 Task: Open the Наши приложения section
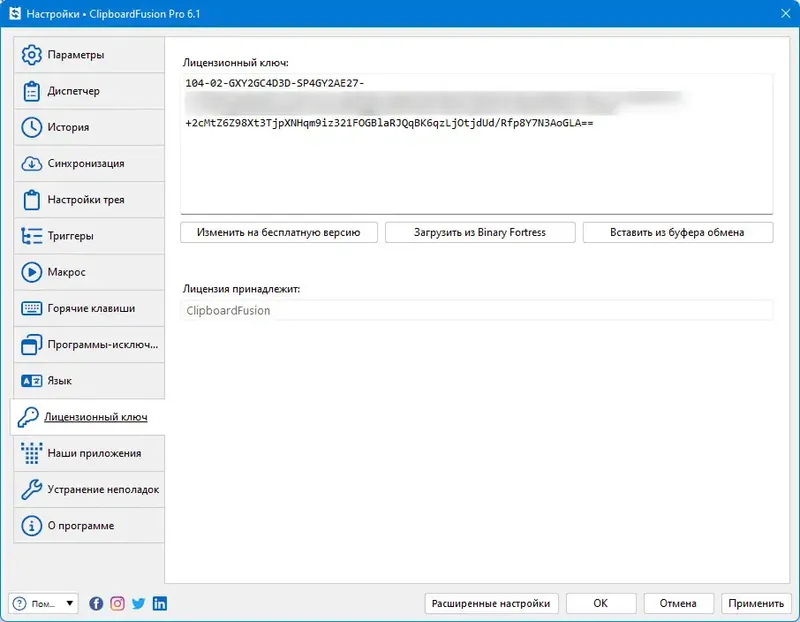(x=89, y=453)
